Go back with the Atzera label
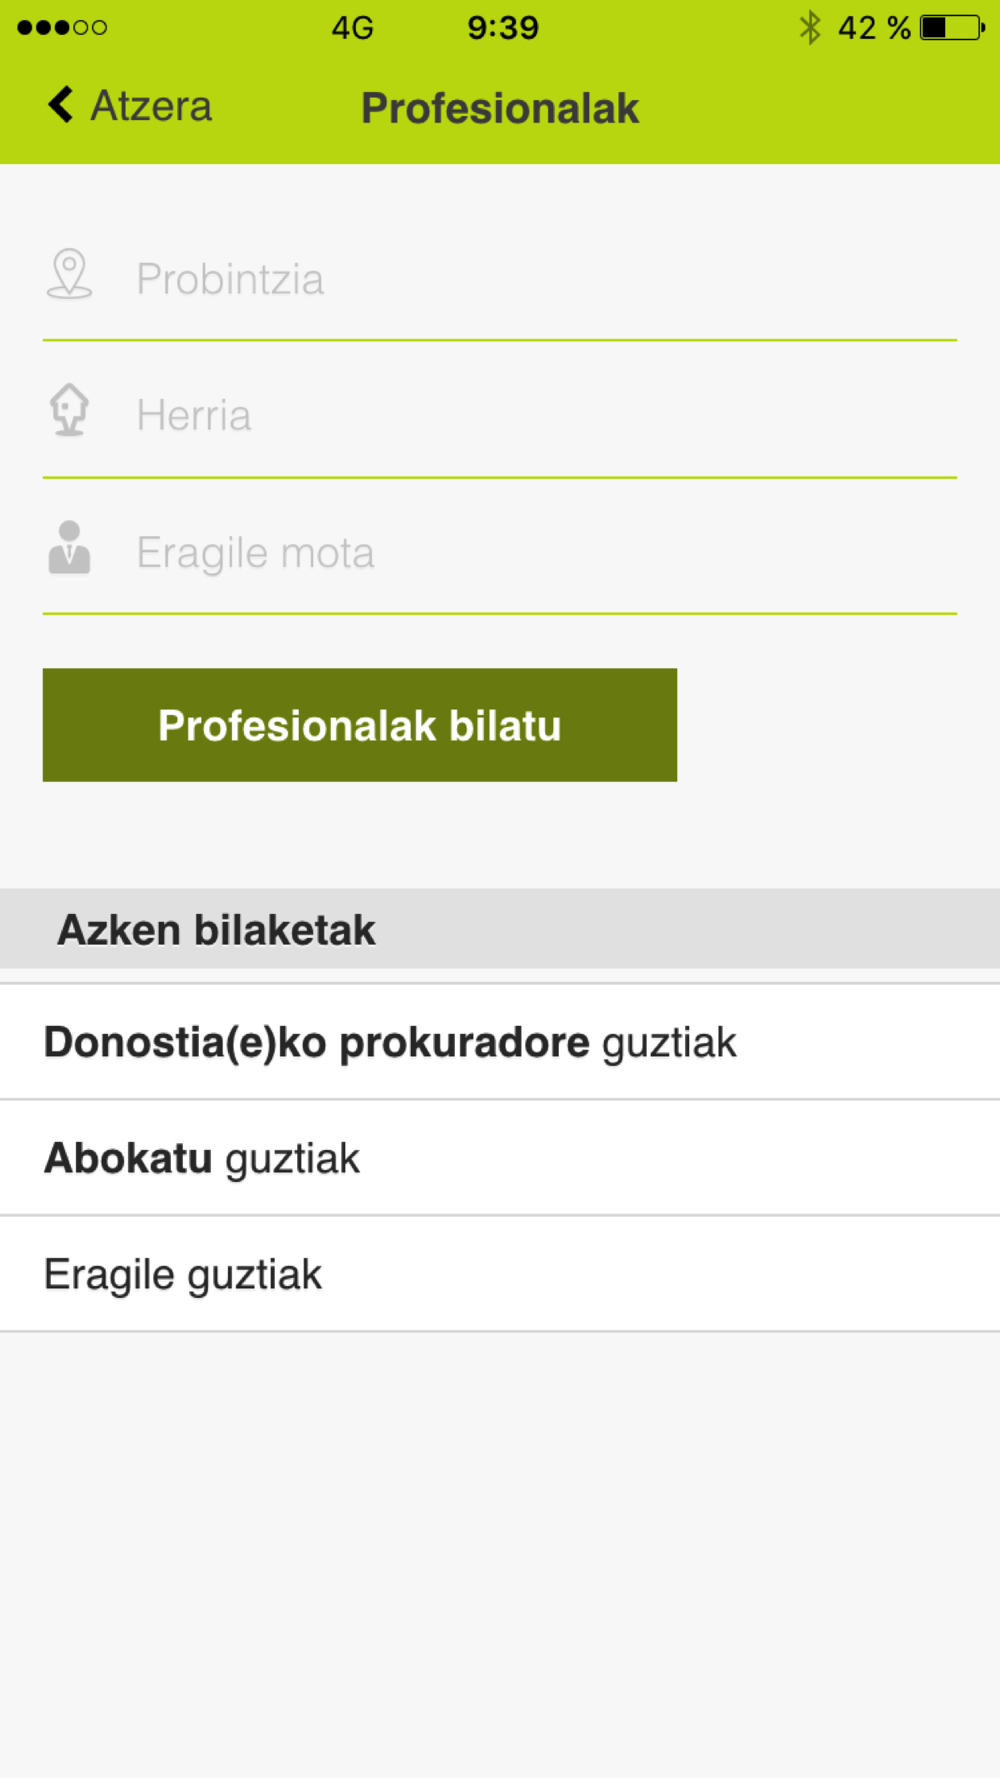This screenshot has height=1778, width=1000. pyautogui.click(x=151, y=106)
